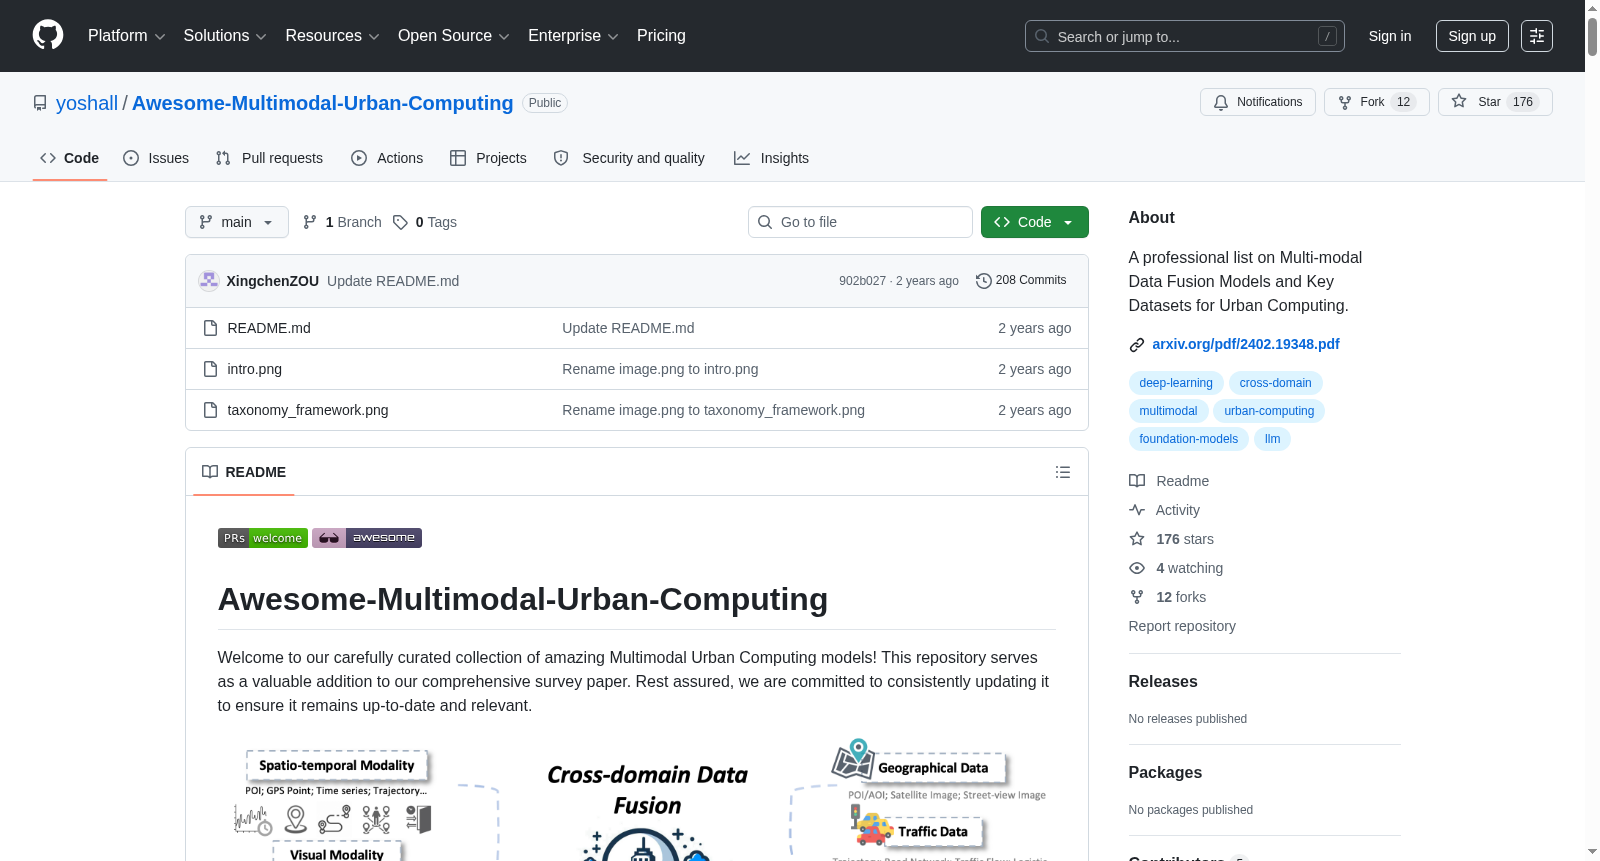This screenshot has height=861, width=1600.
Task: Open the intro.png file
Action: (x=255, y=369)
